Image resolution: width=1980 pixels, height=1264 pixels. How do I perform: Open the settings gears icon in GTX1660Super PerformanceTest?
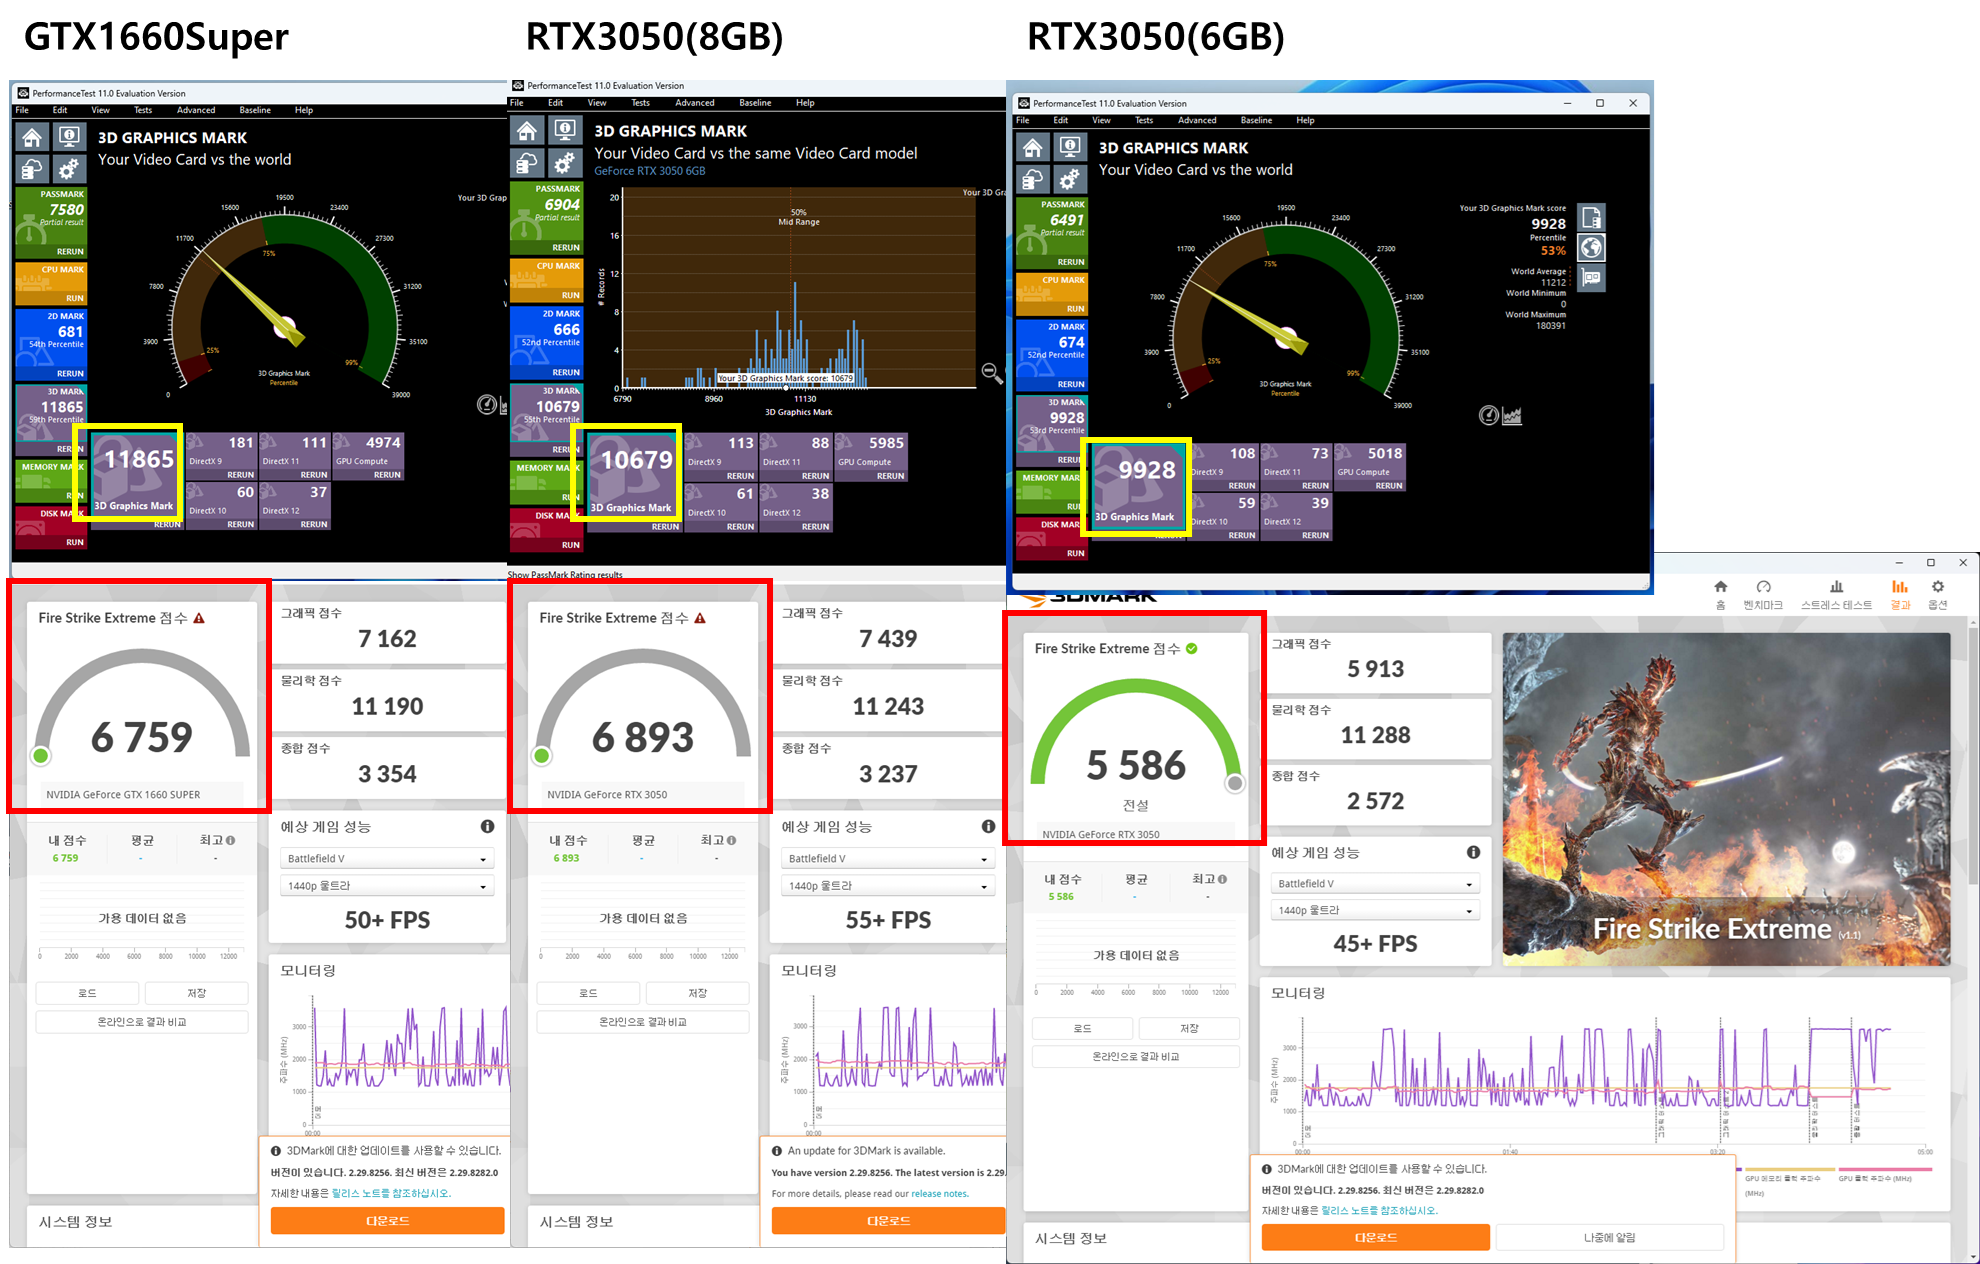[69, 169]
